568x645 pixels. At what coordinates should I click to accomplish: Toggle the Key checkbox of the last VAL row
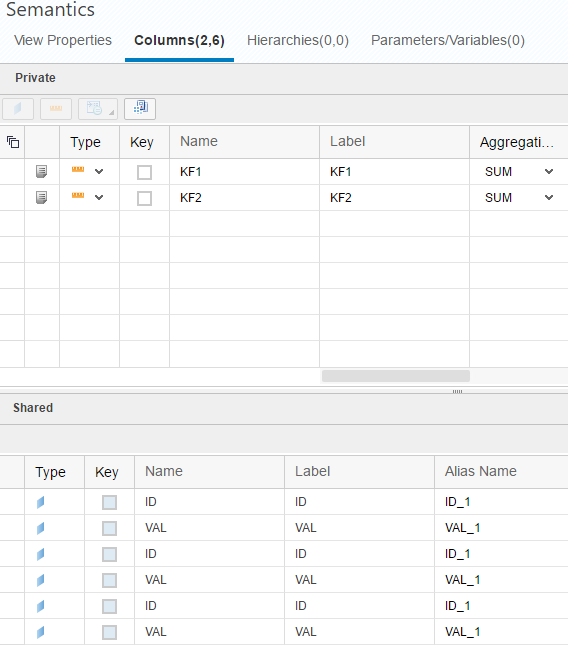pyautogui.click(x=109, y=632)
